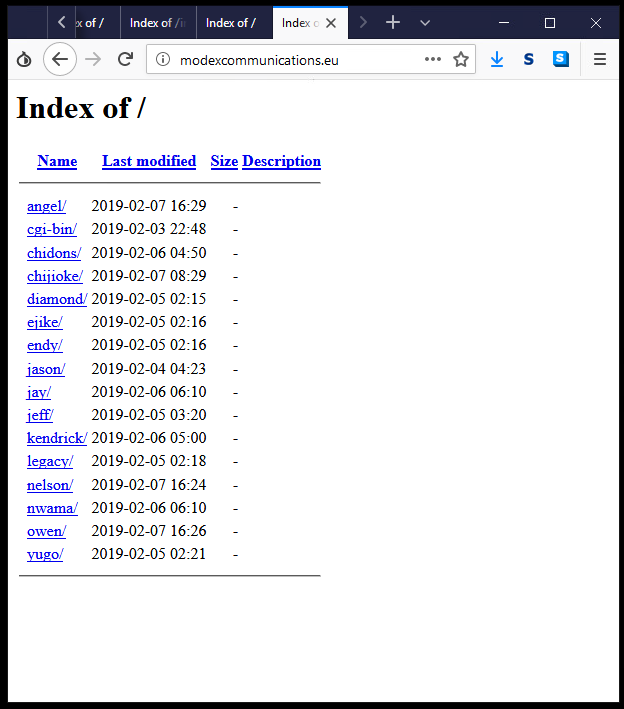Viewport: 624px width, 709px height.
Task: Click the blue Skype extension icon
Action: click(561, 59)
